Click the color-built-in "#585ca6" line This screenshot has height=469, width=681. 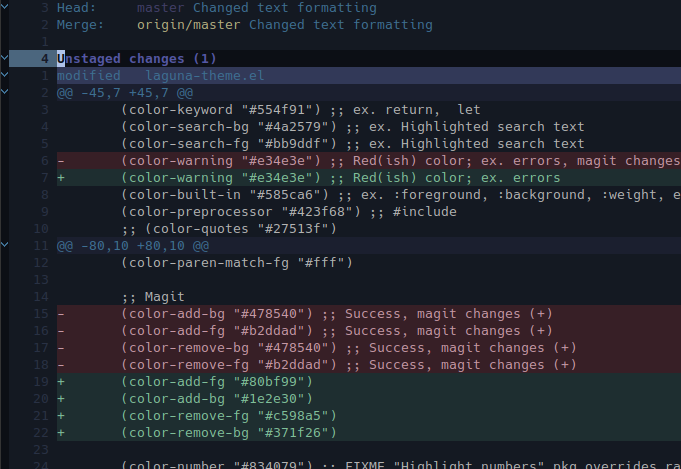tap(401, 195)
